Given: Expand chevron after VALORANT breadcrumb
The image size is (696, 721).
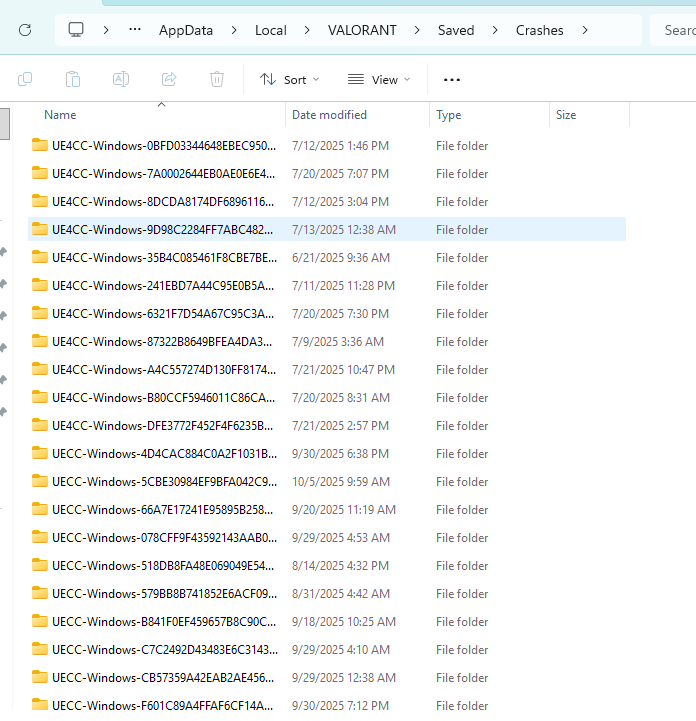Looking at the screenshot, I should (417, 30).
